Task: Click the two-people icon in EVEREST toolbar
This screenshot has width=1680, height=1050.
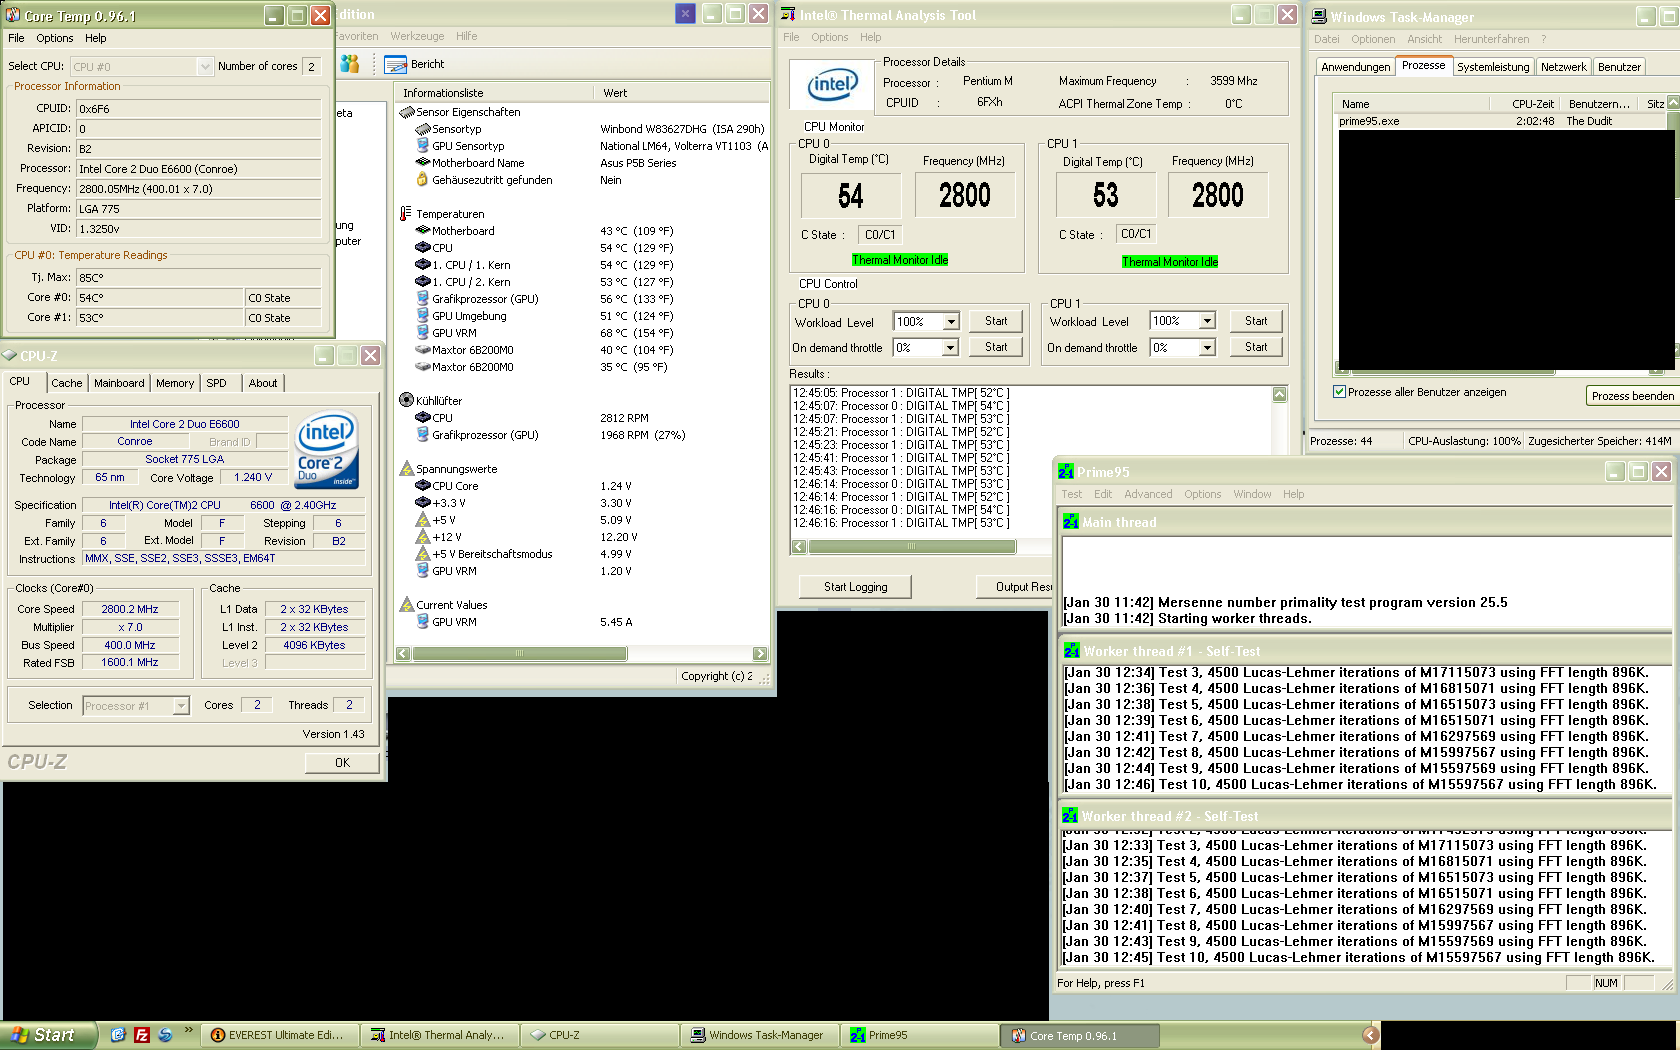Action: [x=349, y=64]
